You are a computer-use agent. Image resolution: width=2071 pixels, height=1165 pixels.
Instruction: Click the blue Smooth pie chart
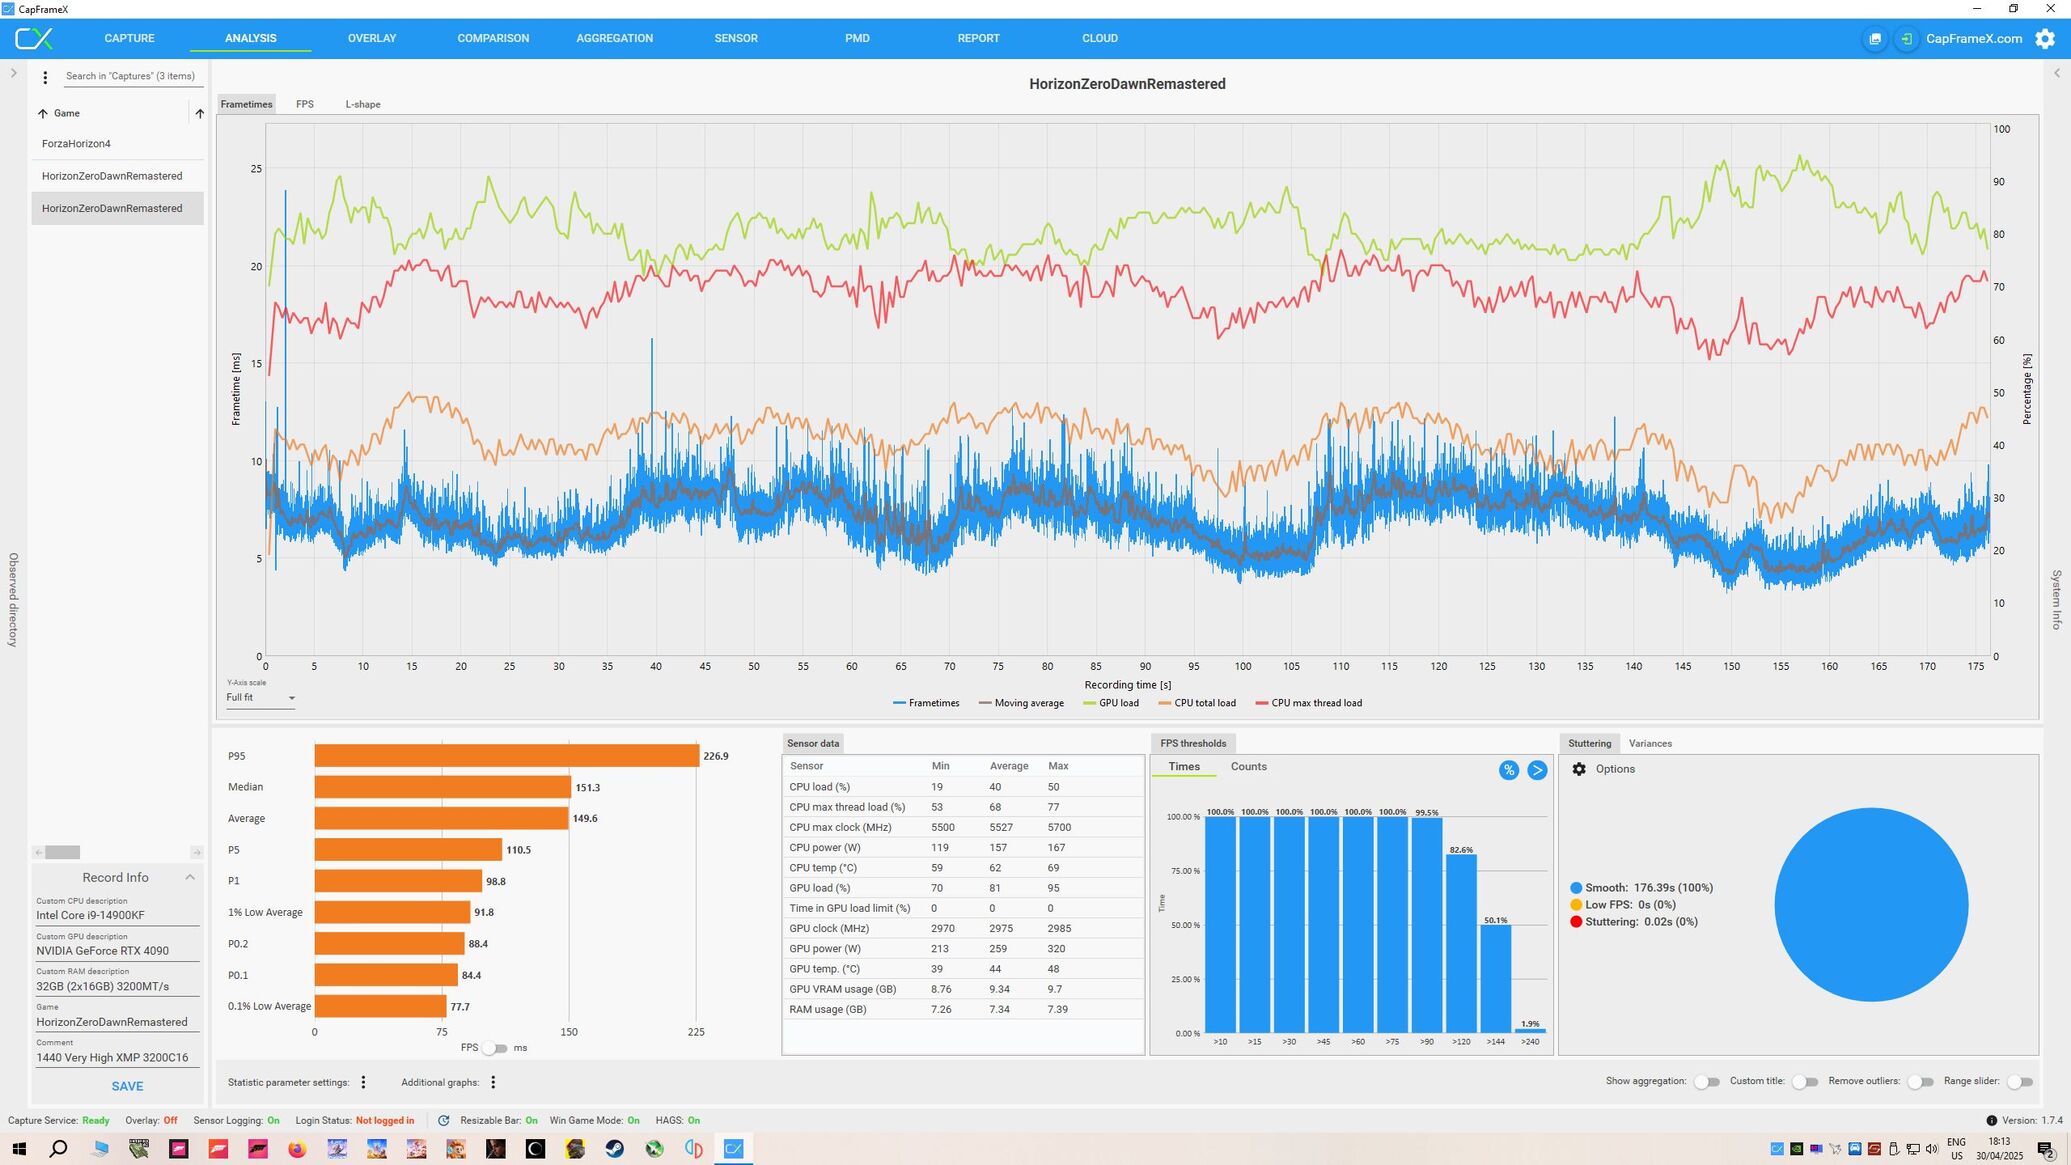tap(1871, 905)
